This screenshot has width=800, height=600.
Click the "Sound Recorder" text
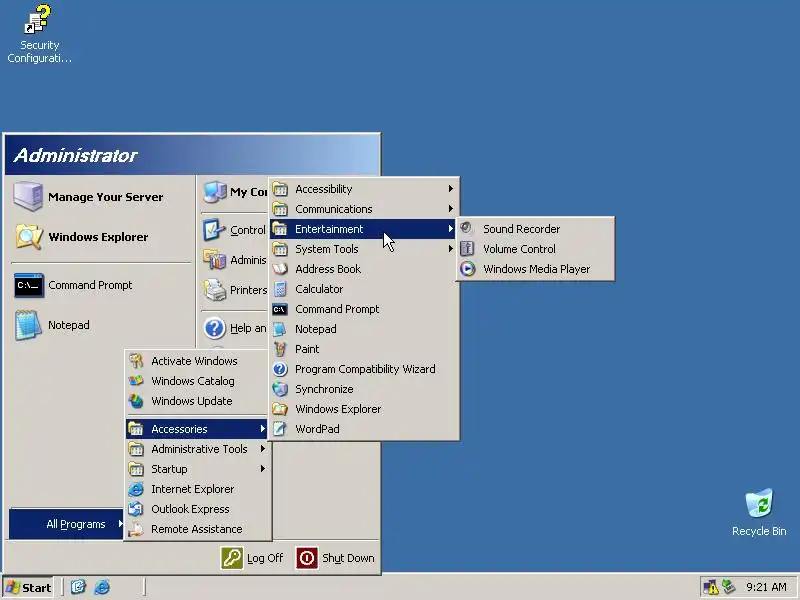pyautogui.click(x=521, y=229)
